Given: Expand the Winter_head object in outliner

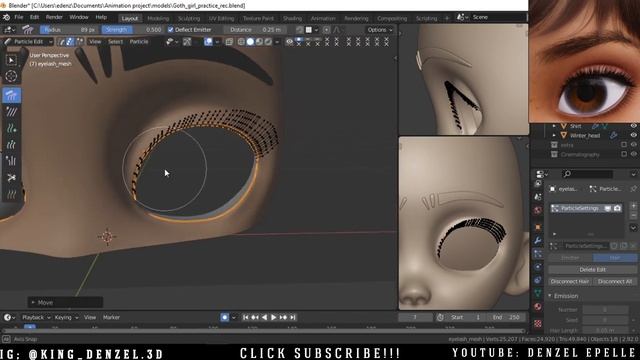Looking at the screenshot, I should click(554, 135).
